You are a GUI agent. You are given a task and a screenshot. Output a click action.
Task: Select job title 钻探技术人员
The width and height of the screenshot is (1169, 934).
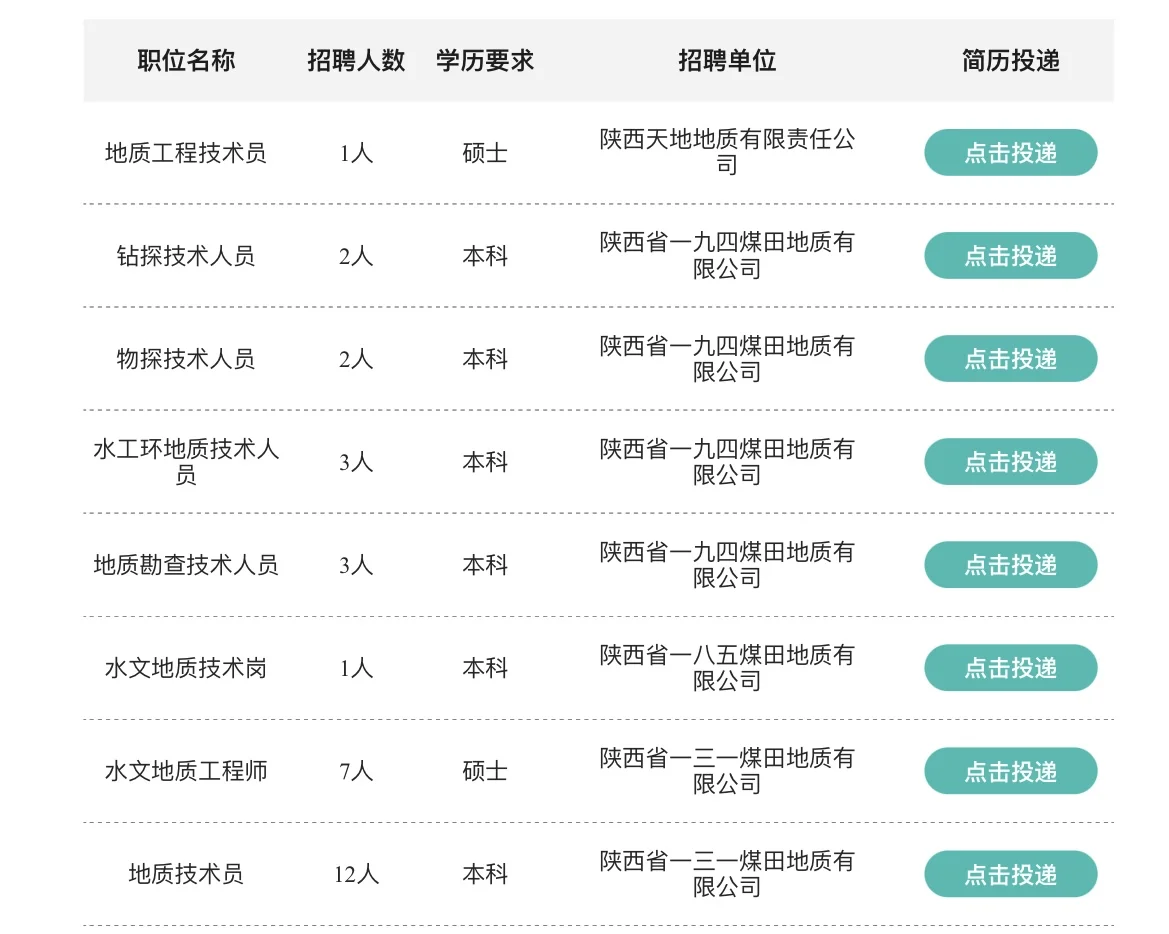pos(186,256)
